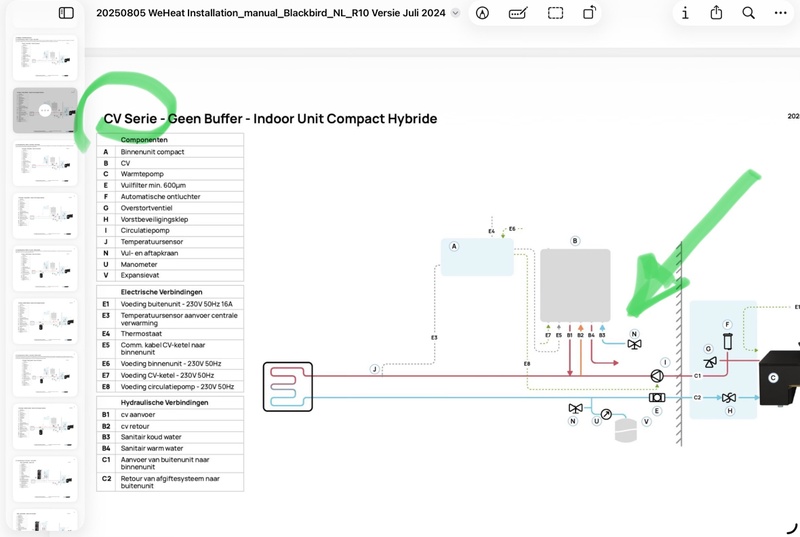Screen dimensions: 800x537
Task: Click 'Electrische Verbindingen' table header
Action: (170, 292)
